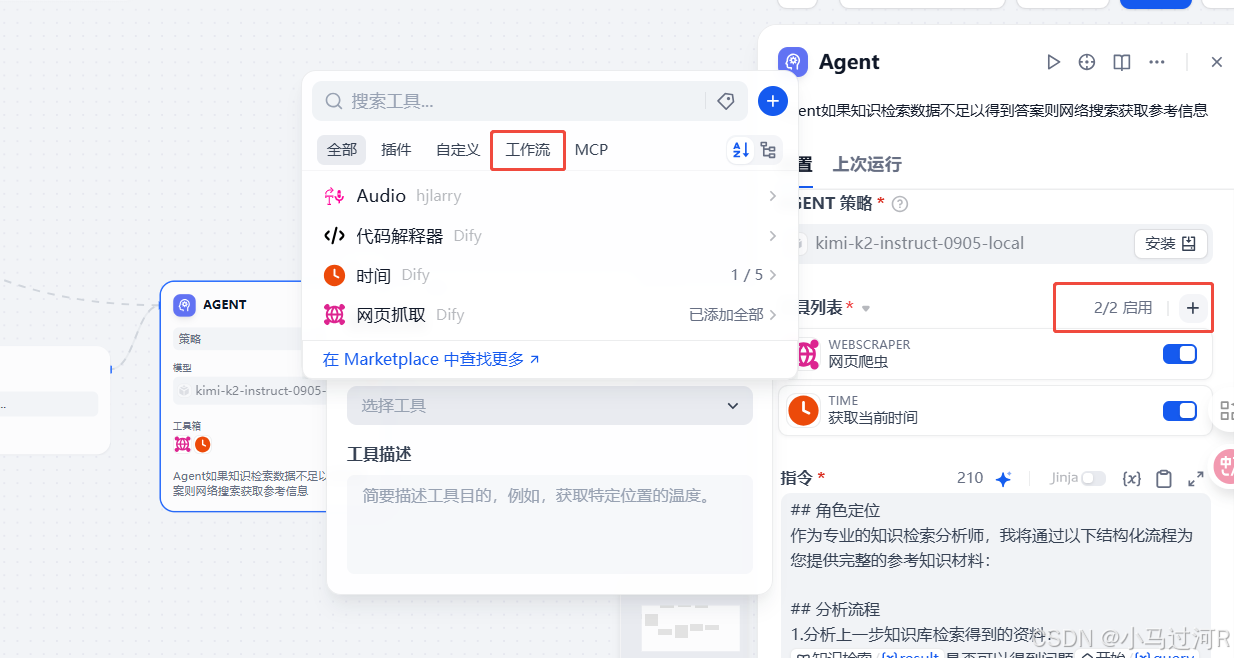The height and width of the screenshot is (658, 1234).
Task: Click the help question mark next to AGENT 策略
Action: [900, 204]
